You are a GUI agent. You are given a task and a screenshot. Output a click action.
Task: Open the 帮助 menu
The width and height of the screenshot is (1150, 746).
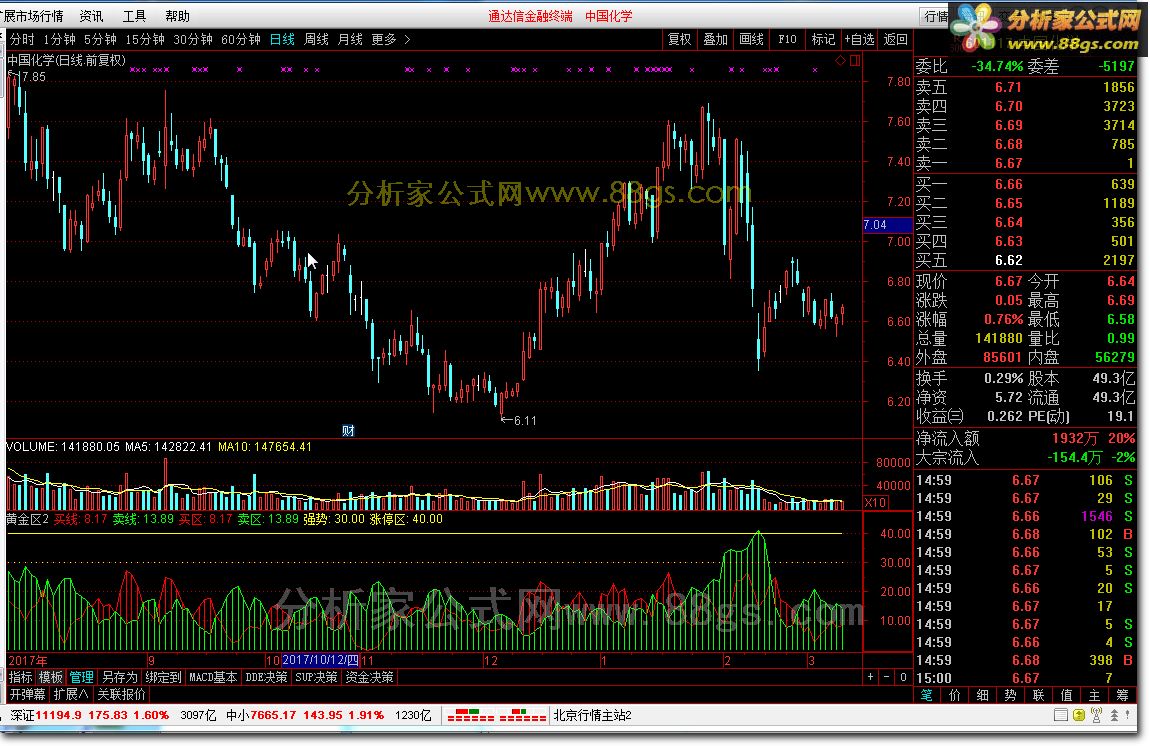pyautogui.click(x=177, y=16)
